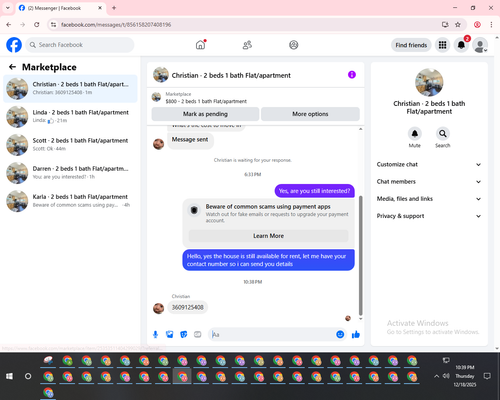The image size is (500, 400).
Task: Open the Friends icon in top navigation
Action: tap(247, 45)
